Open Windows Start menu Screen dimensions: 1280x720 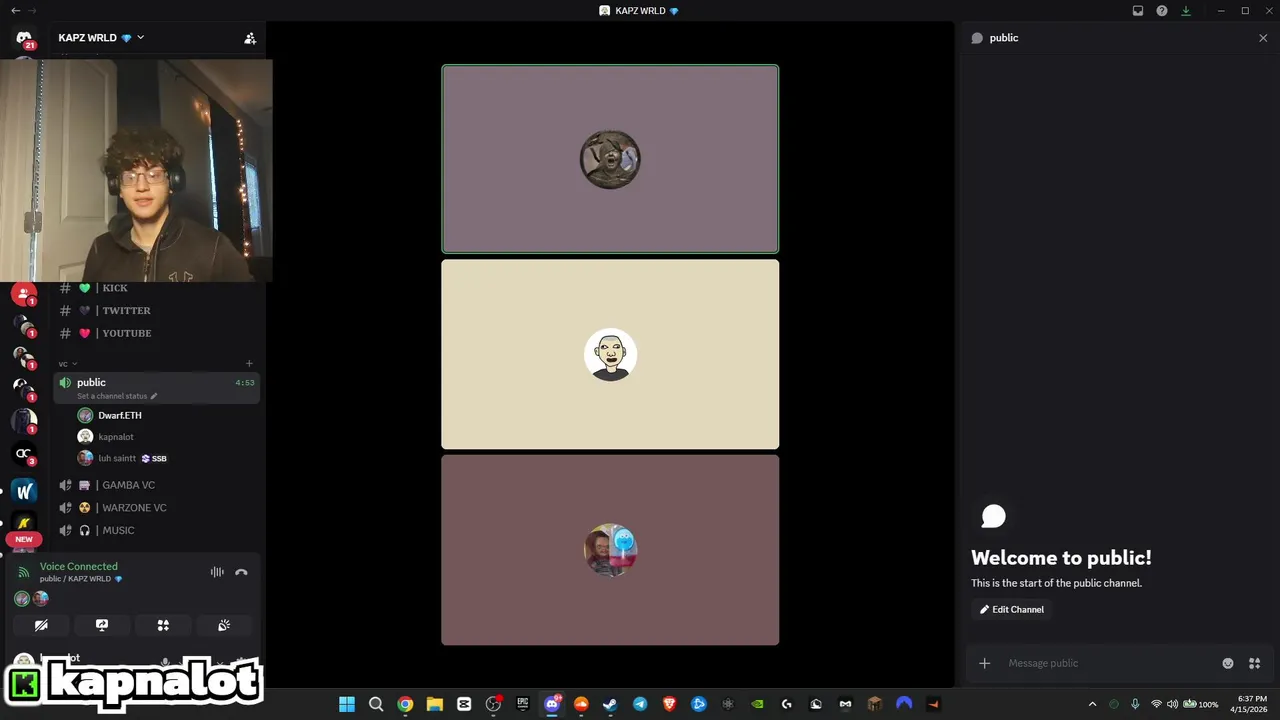click(x=347, y=704)
